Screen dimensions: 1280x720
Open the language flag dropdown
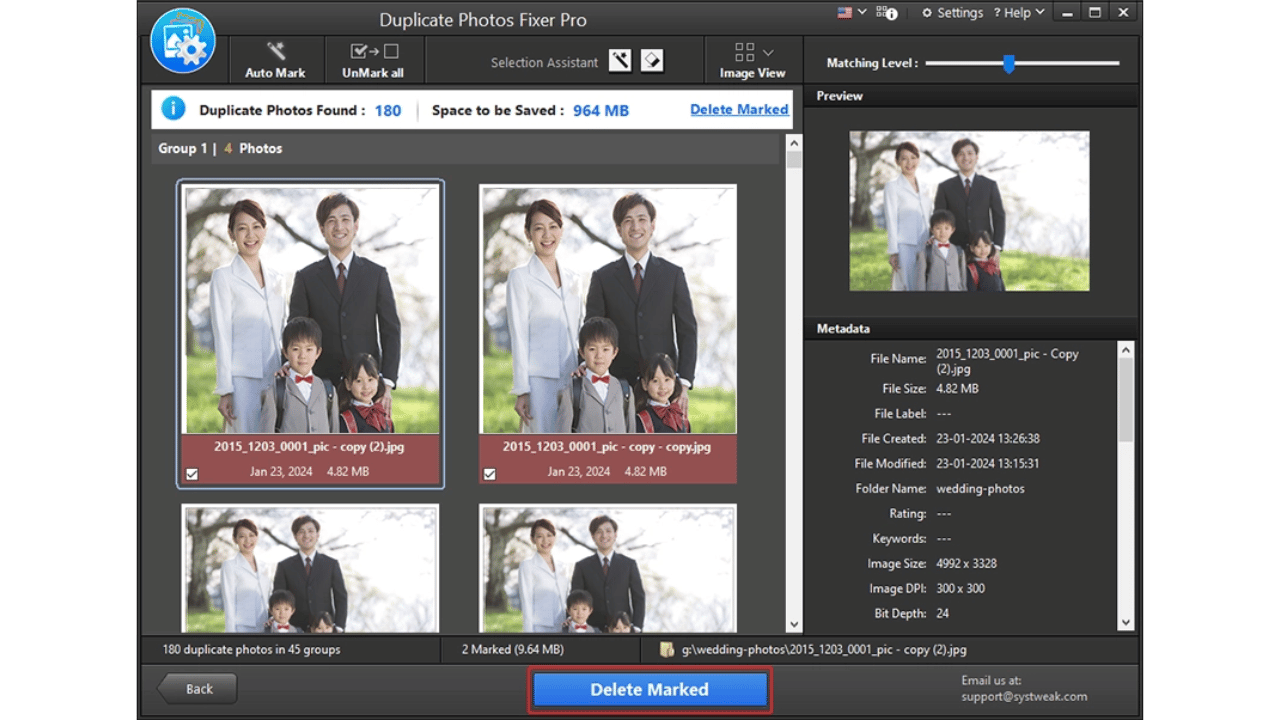click(853, 12)
